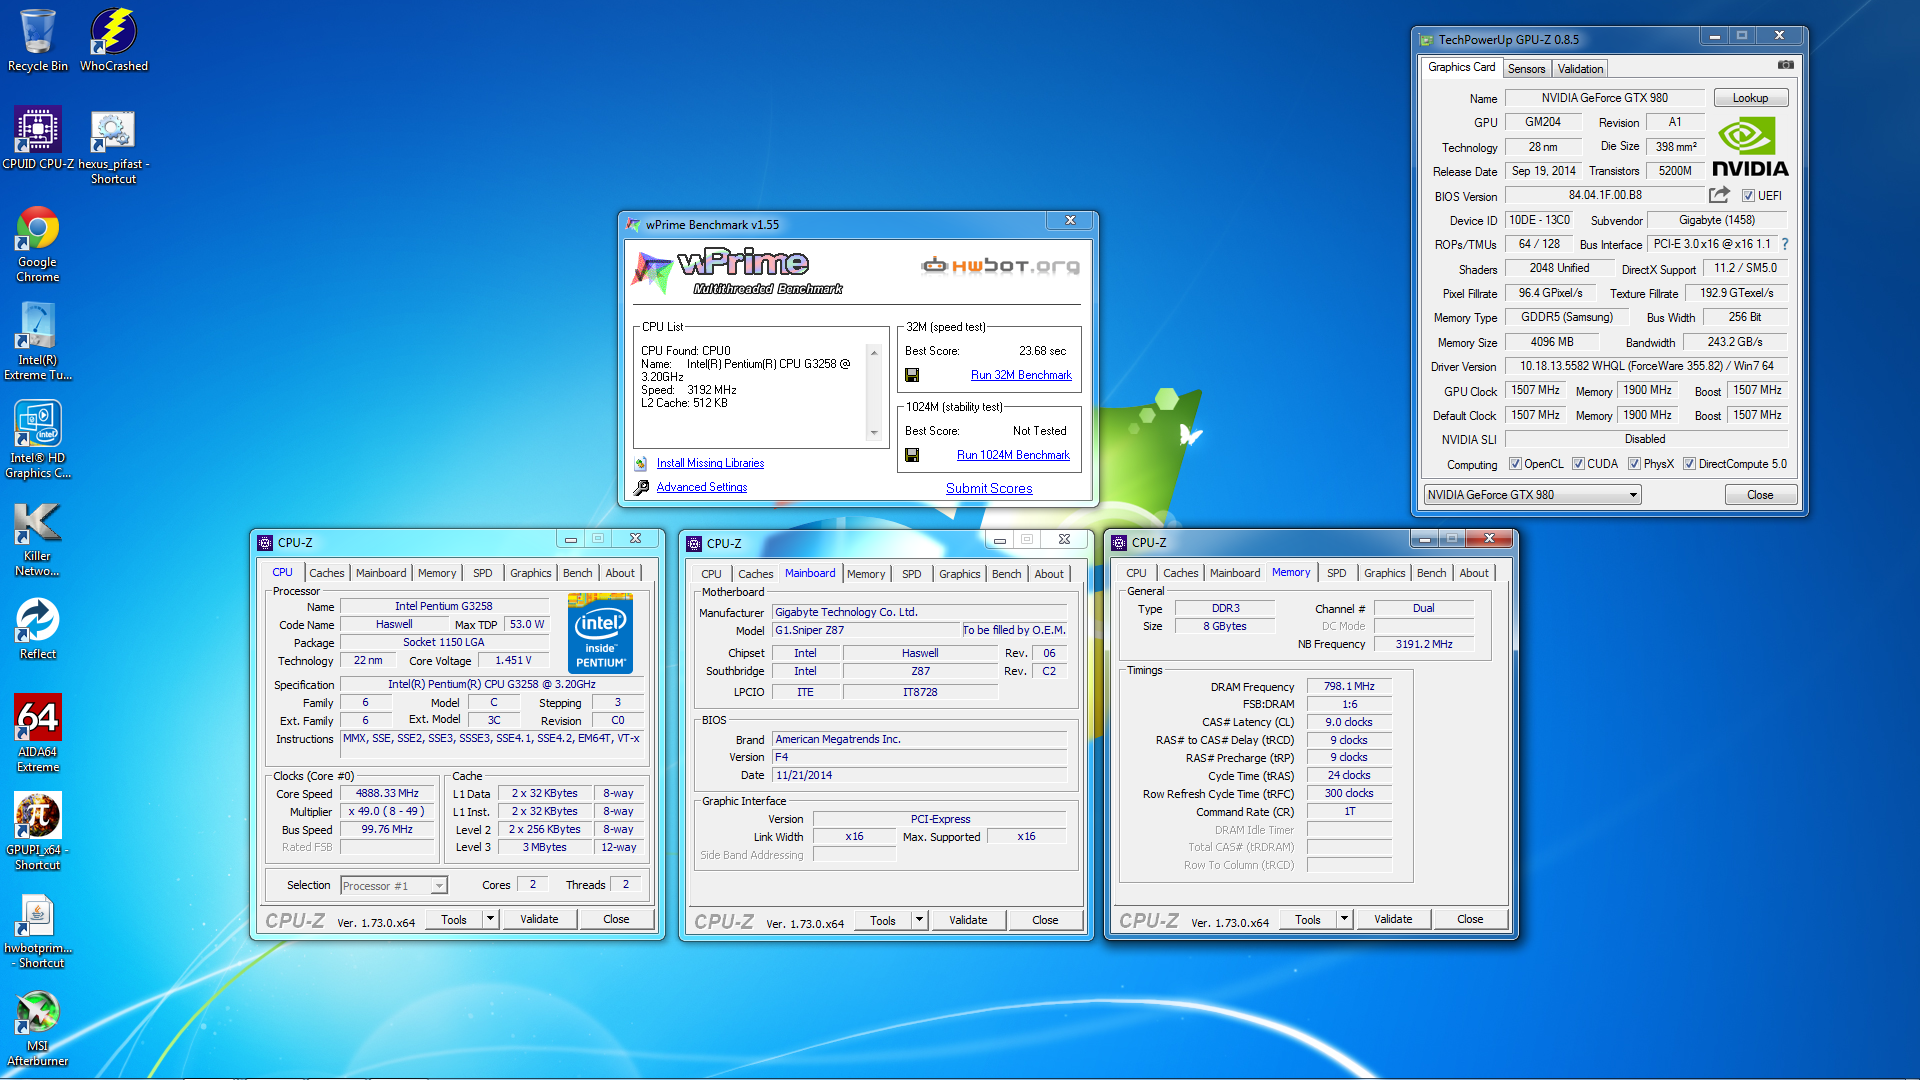Image resolution: width=1920 pixels, height=1080 pixels.
Task: Launch Google Chrome from desktop
Action: pos(38,244)
